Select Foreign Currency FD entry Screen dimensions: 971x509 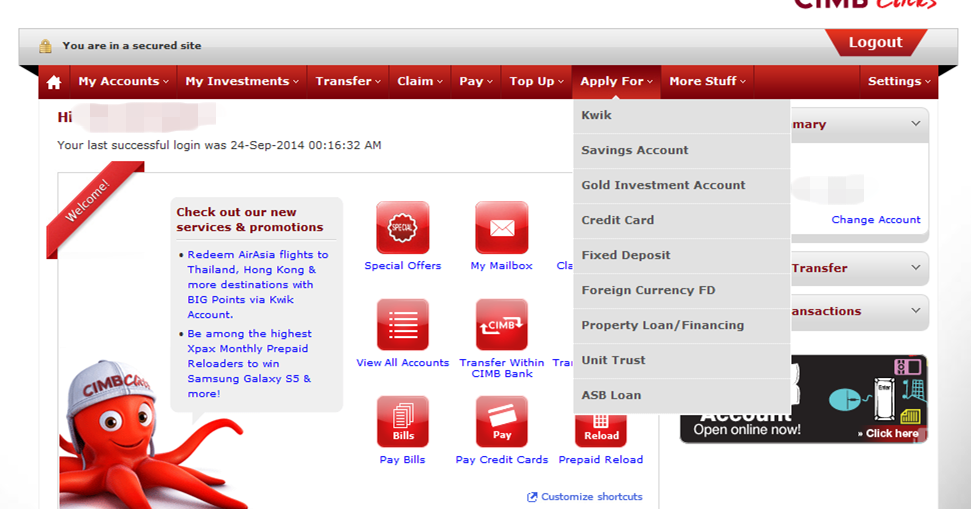coord(681,290)
